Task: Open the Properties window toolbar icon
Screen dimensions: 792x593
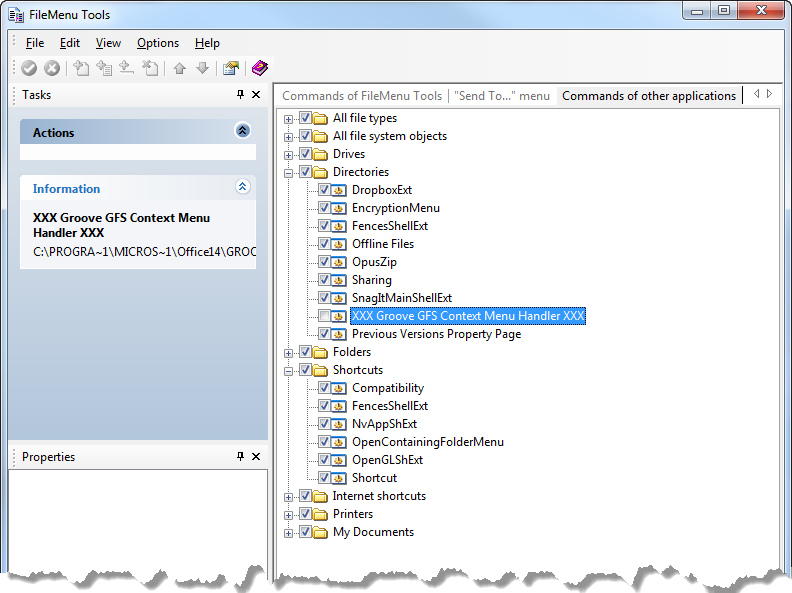Action: click(x=231, y=68)
